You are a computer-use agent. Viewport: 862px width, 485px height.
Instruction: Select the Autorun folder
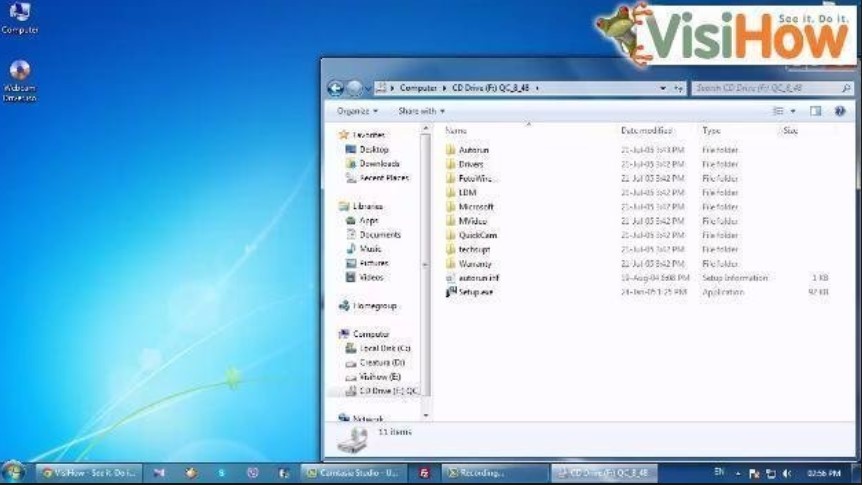click(x=467, y=150)
